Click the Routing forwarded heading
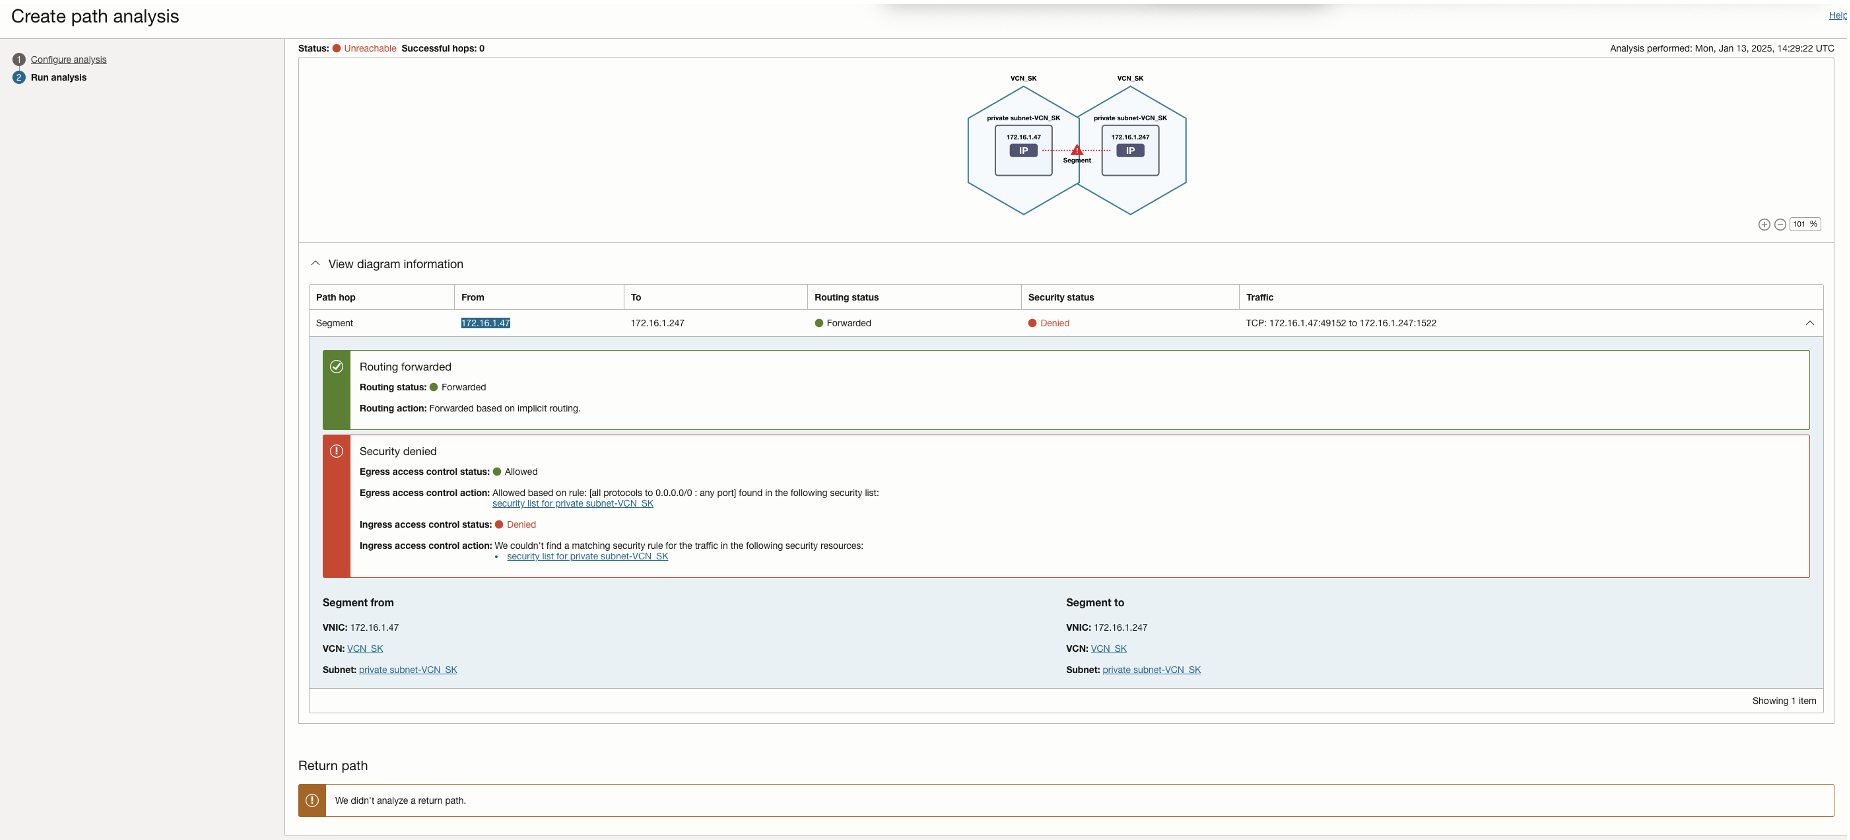 tap(406, 367)
